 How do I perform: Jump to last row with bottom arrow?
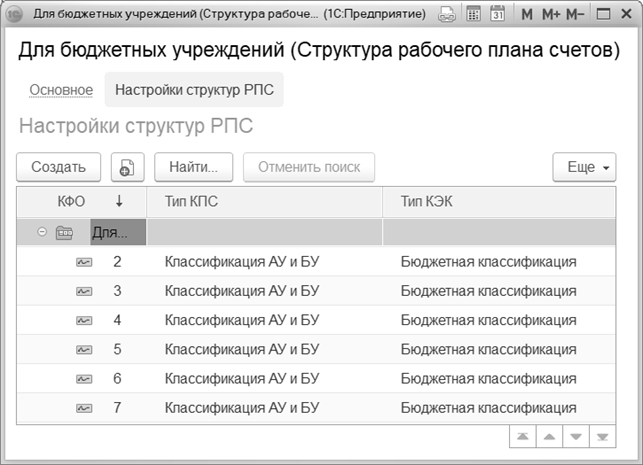point(602,437)
